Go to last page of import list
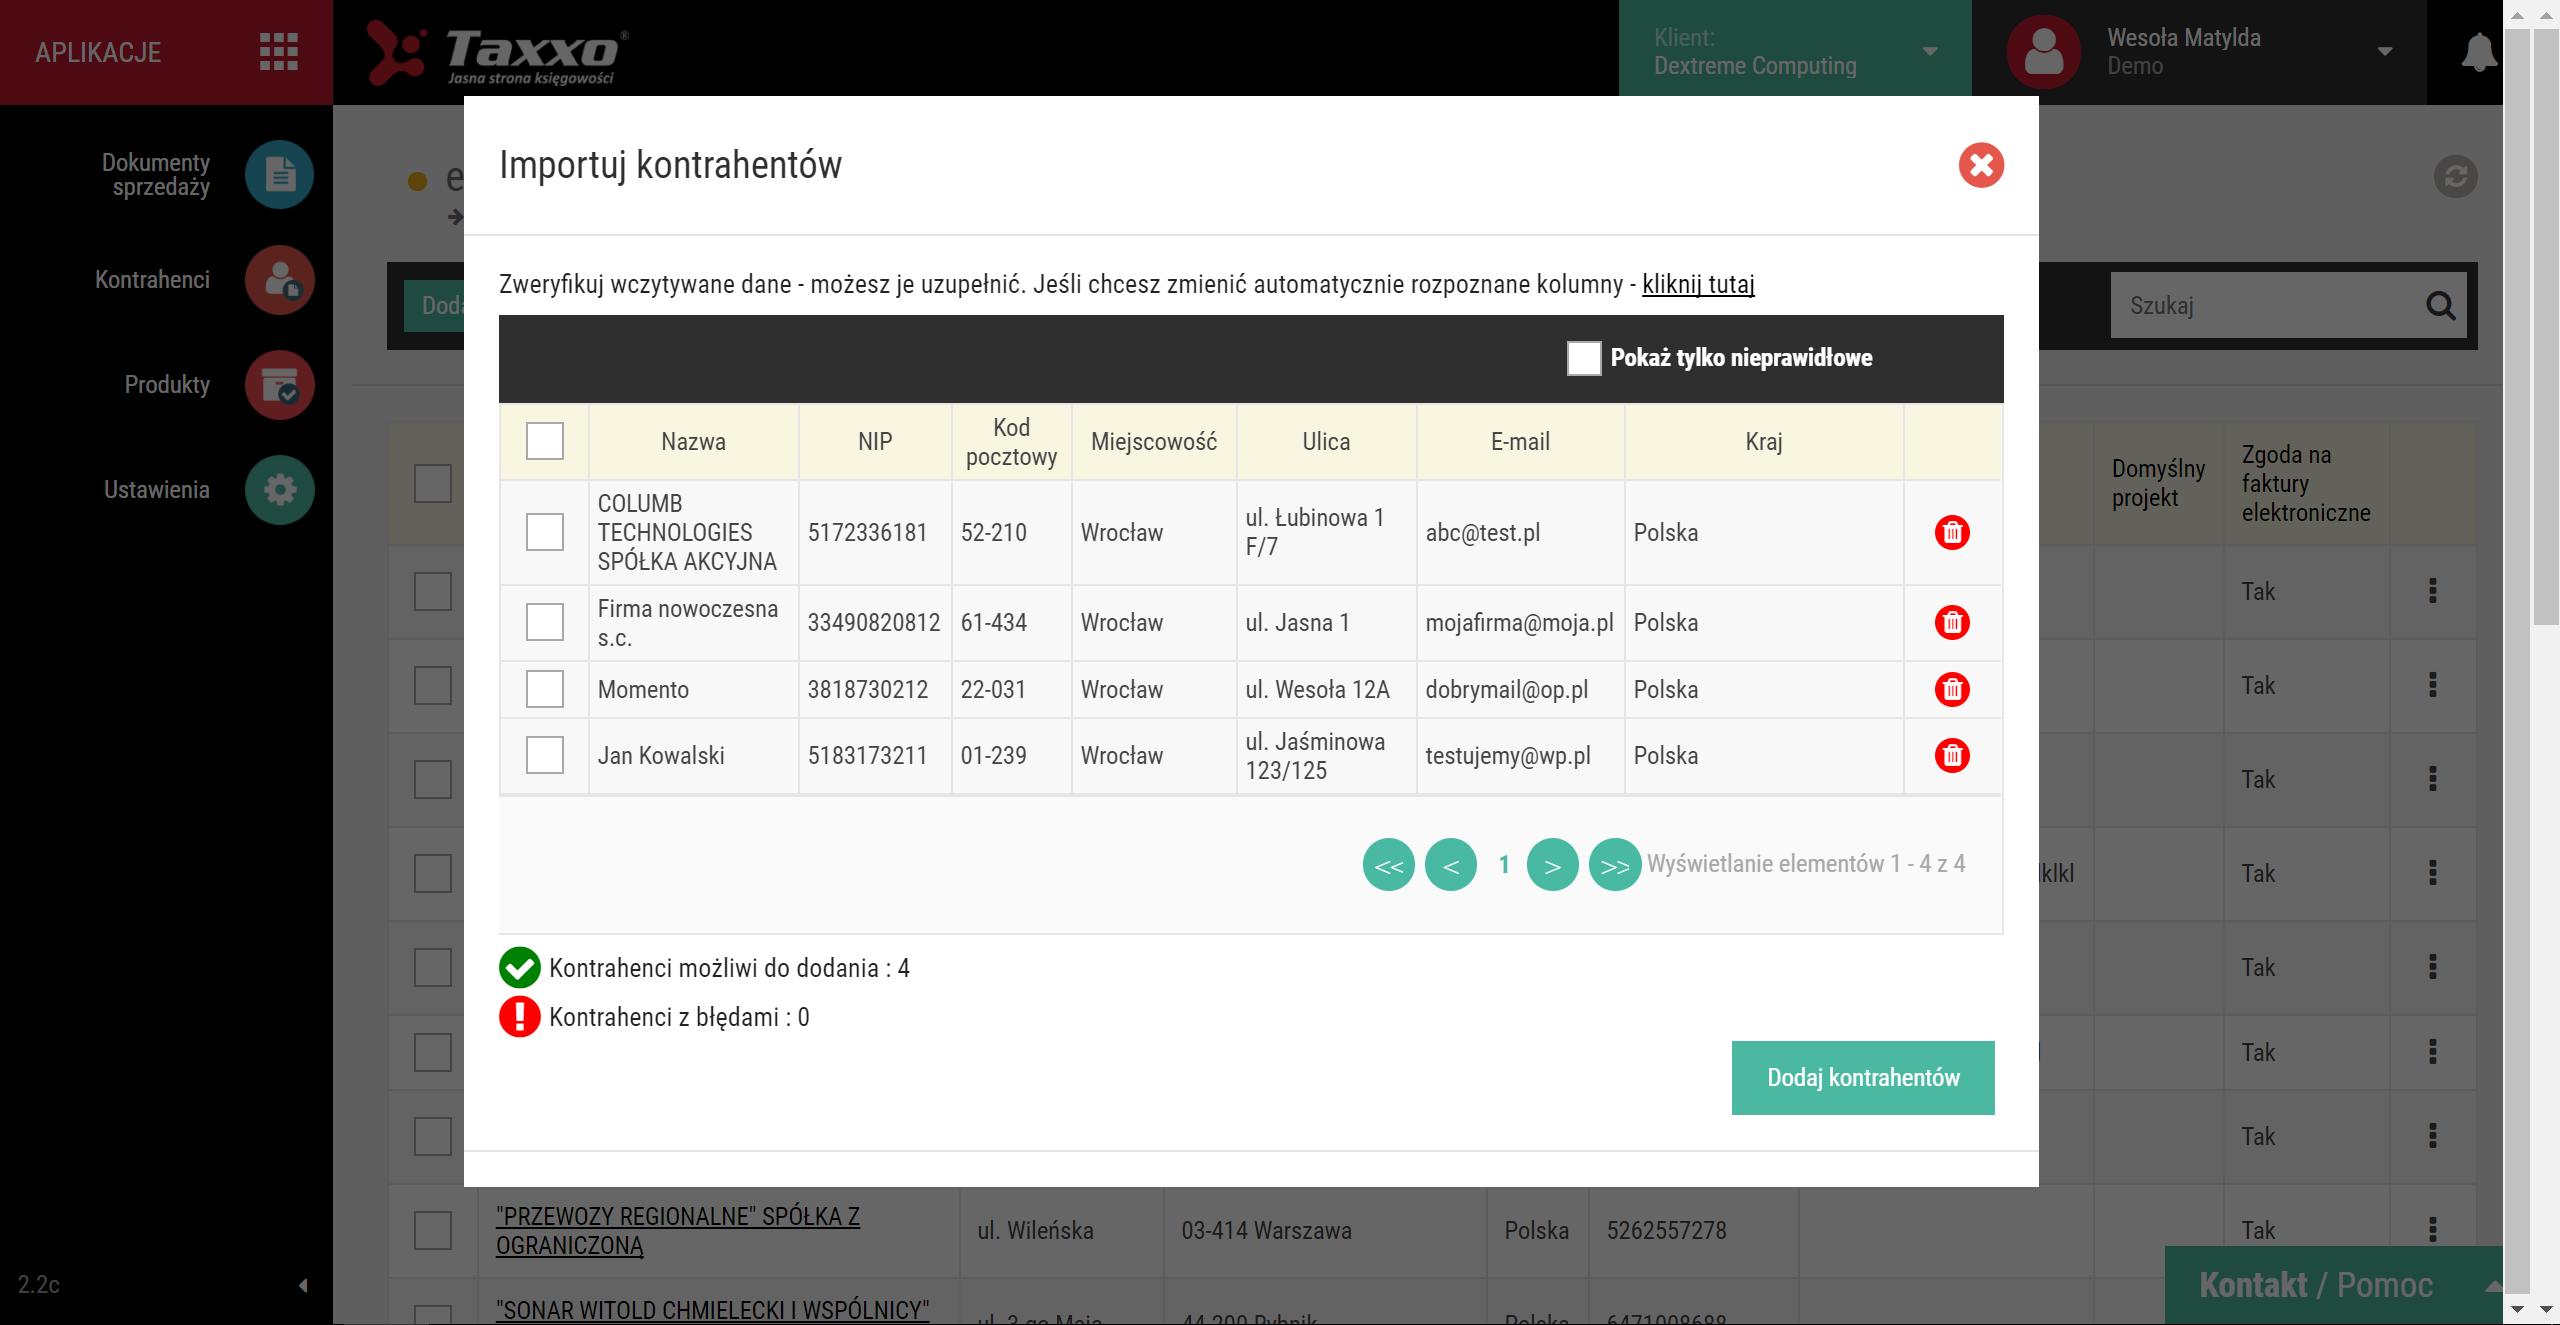 pyautogui.click(x=1614, y=865)
